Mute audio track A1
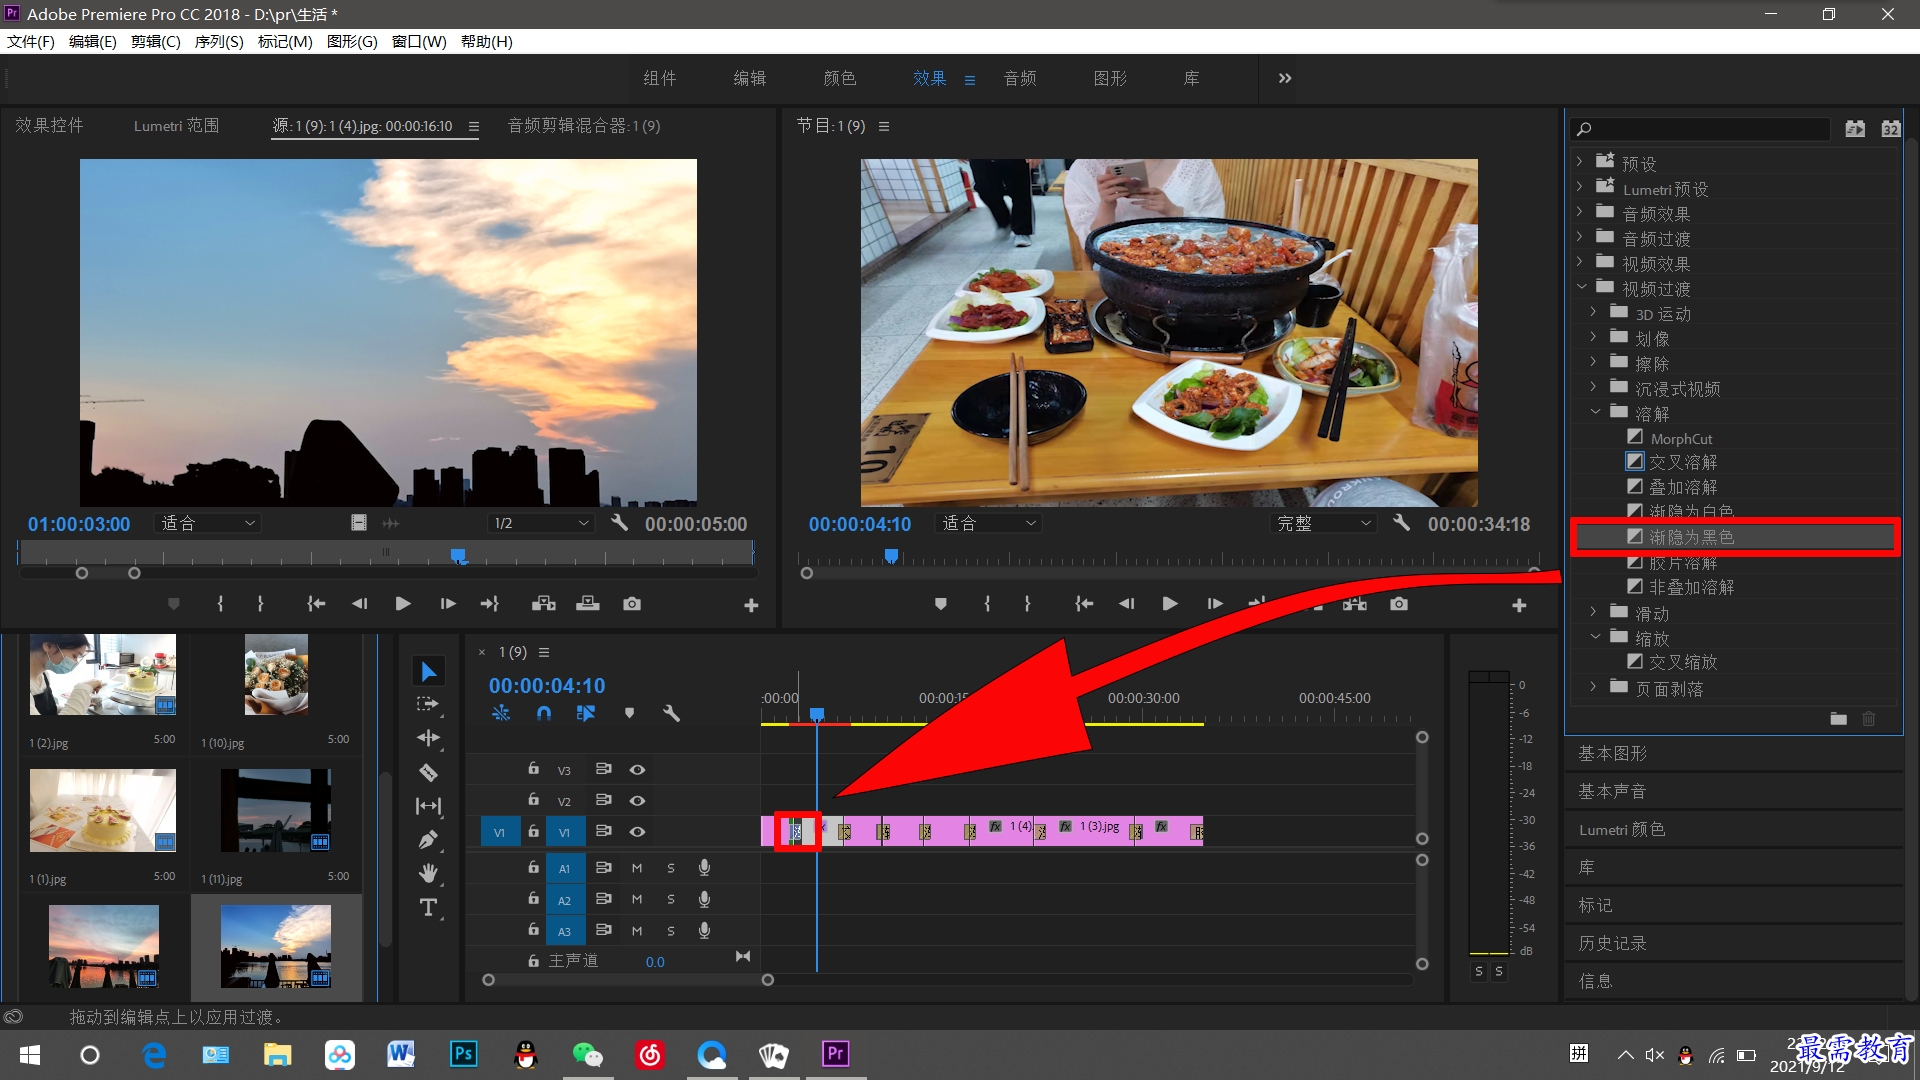 (x=637, y=868)
